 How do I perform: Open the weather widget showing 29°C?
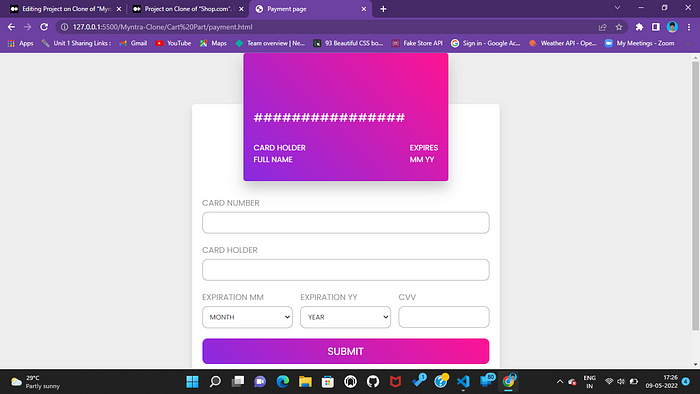point(35,382)
